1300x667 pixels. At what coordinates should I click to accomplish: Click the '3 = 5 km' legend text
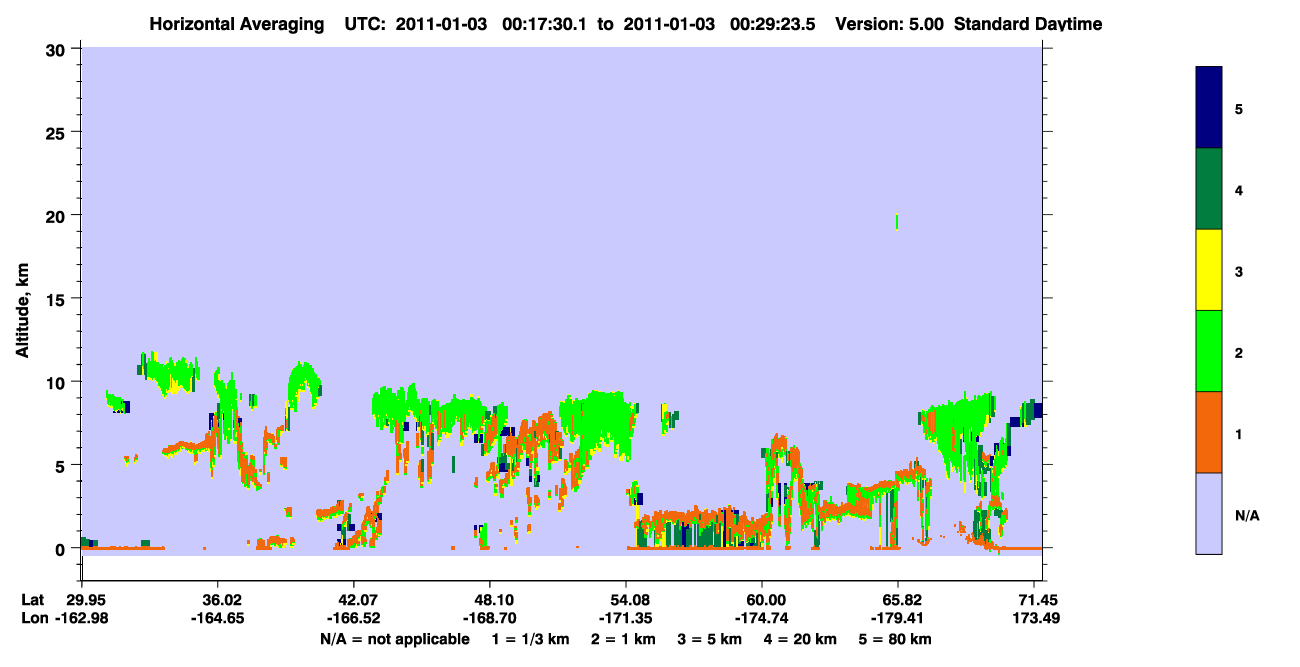point(712,639)
